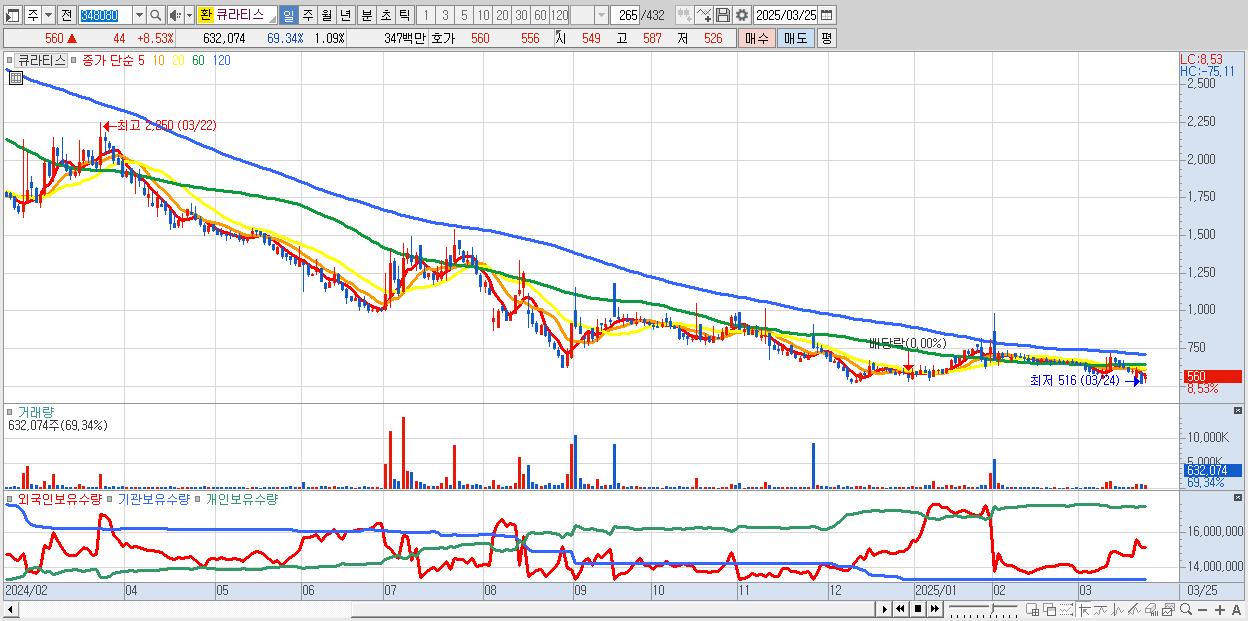This screenshot has height=621, width=1248.
Task: Click the moving-average line icon at bottom
Action: point(1100,610)
